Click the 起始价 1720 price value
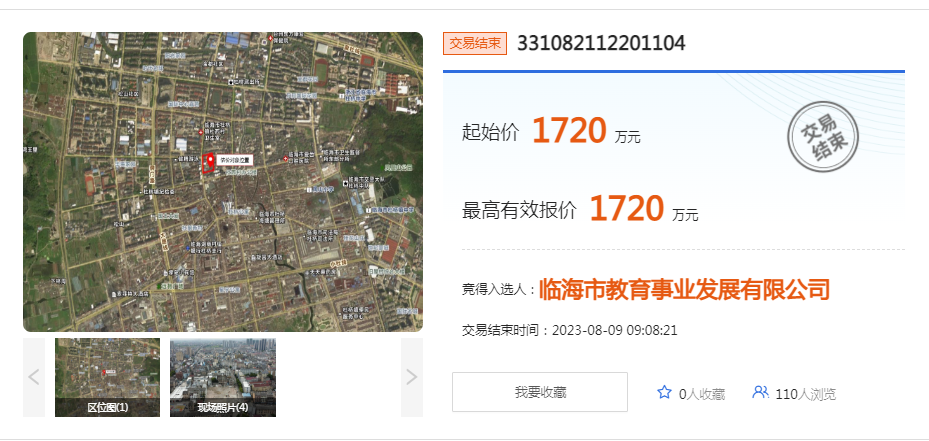Viewport: 929px width, 441px height. click(569, 130)
